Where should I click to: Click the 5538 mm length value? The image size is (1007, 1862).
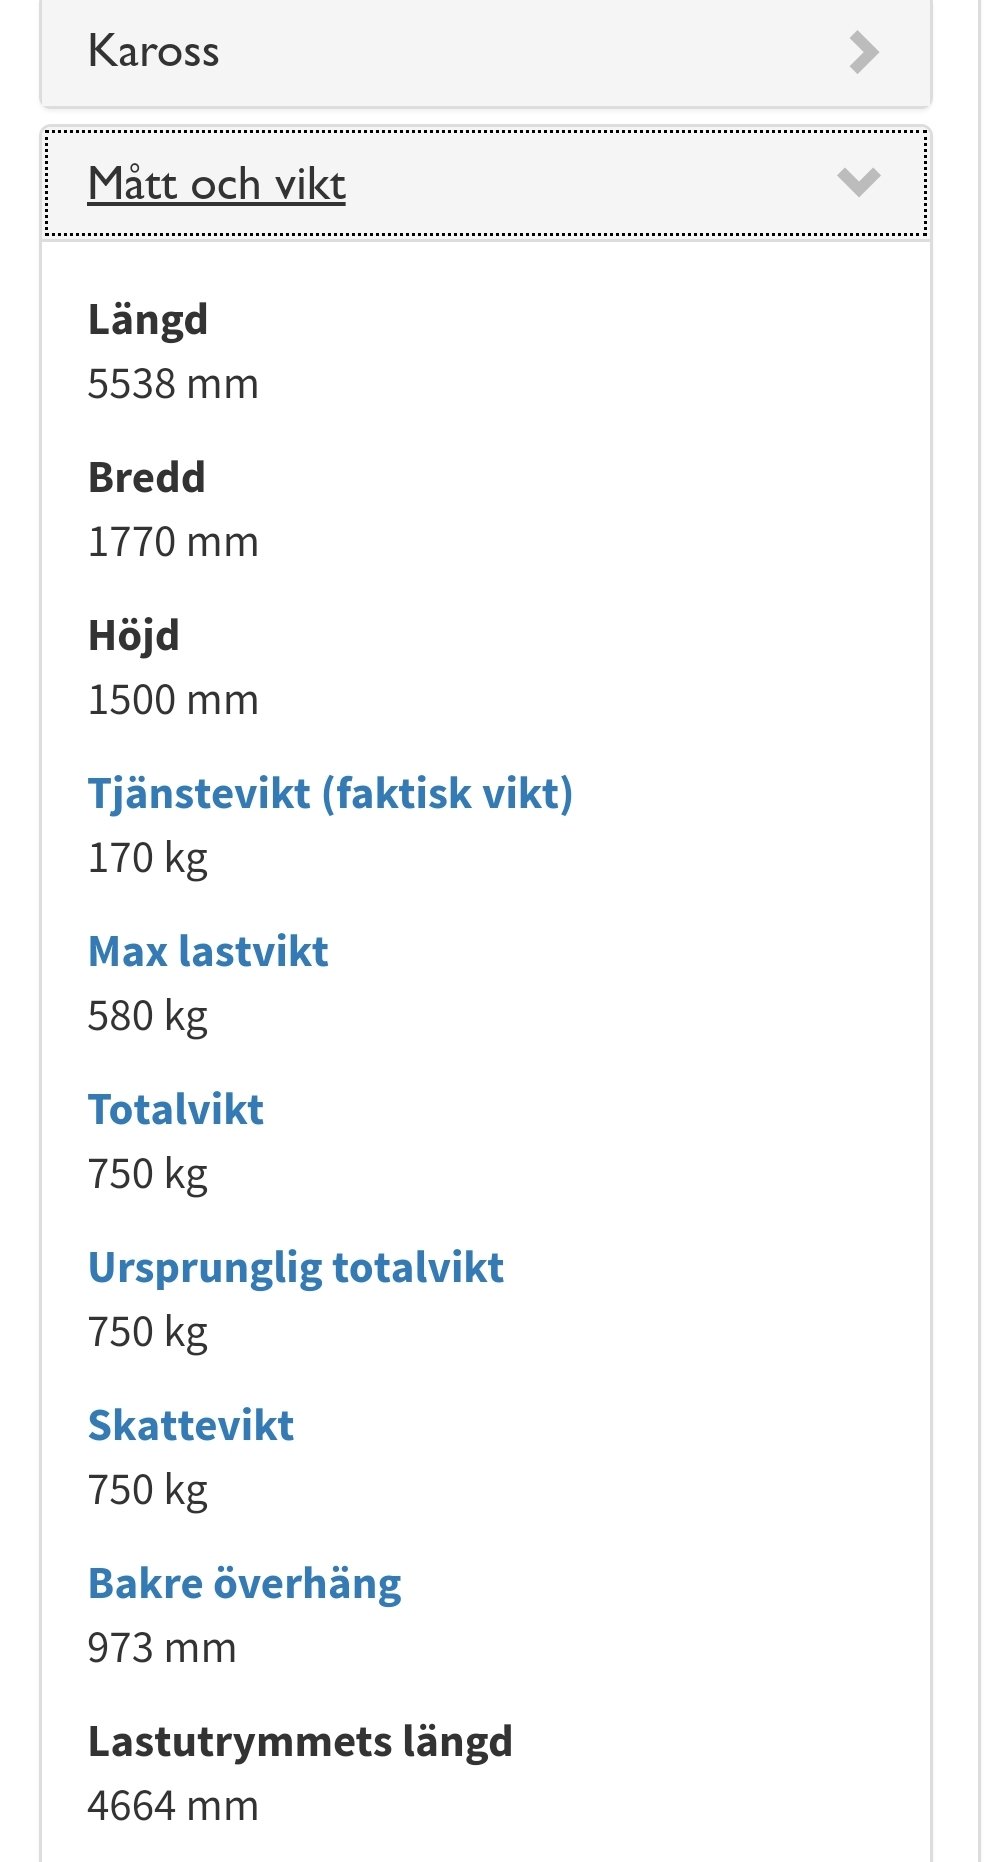(x=173, y=384)
